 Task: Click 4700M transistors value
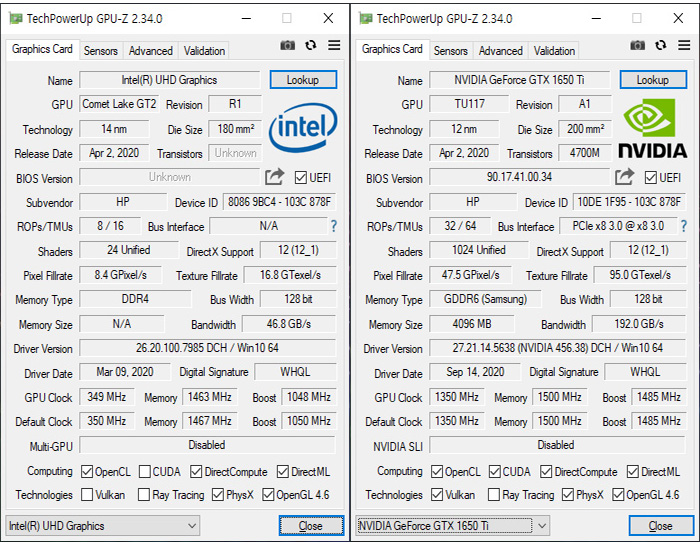point(585,153)
